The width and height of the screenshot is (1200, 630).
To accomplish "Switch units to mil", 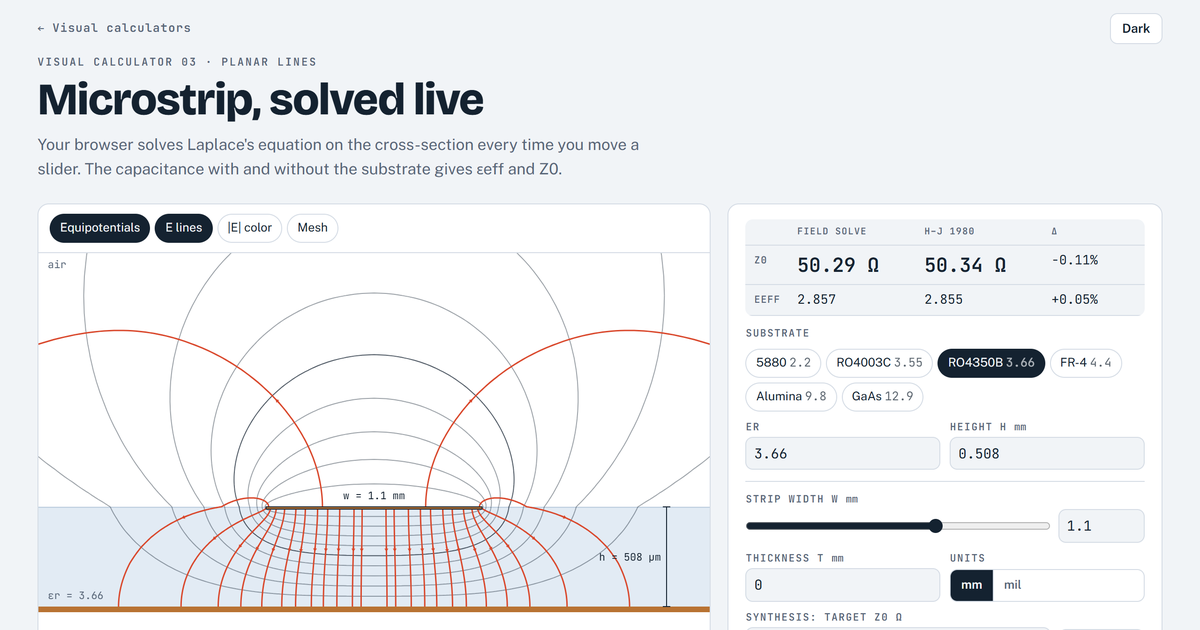I will 1012,585.
